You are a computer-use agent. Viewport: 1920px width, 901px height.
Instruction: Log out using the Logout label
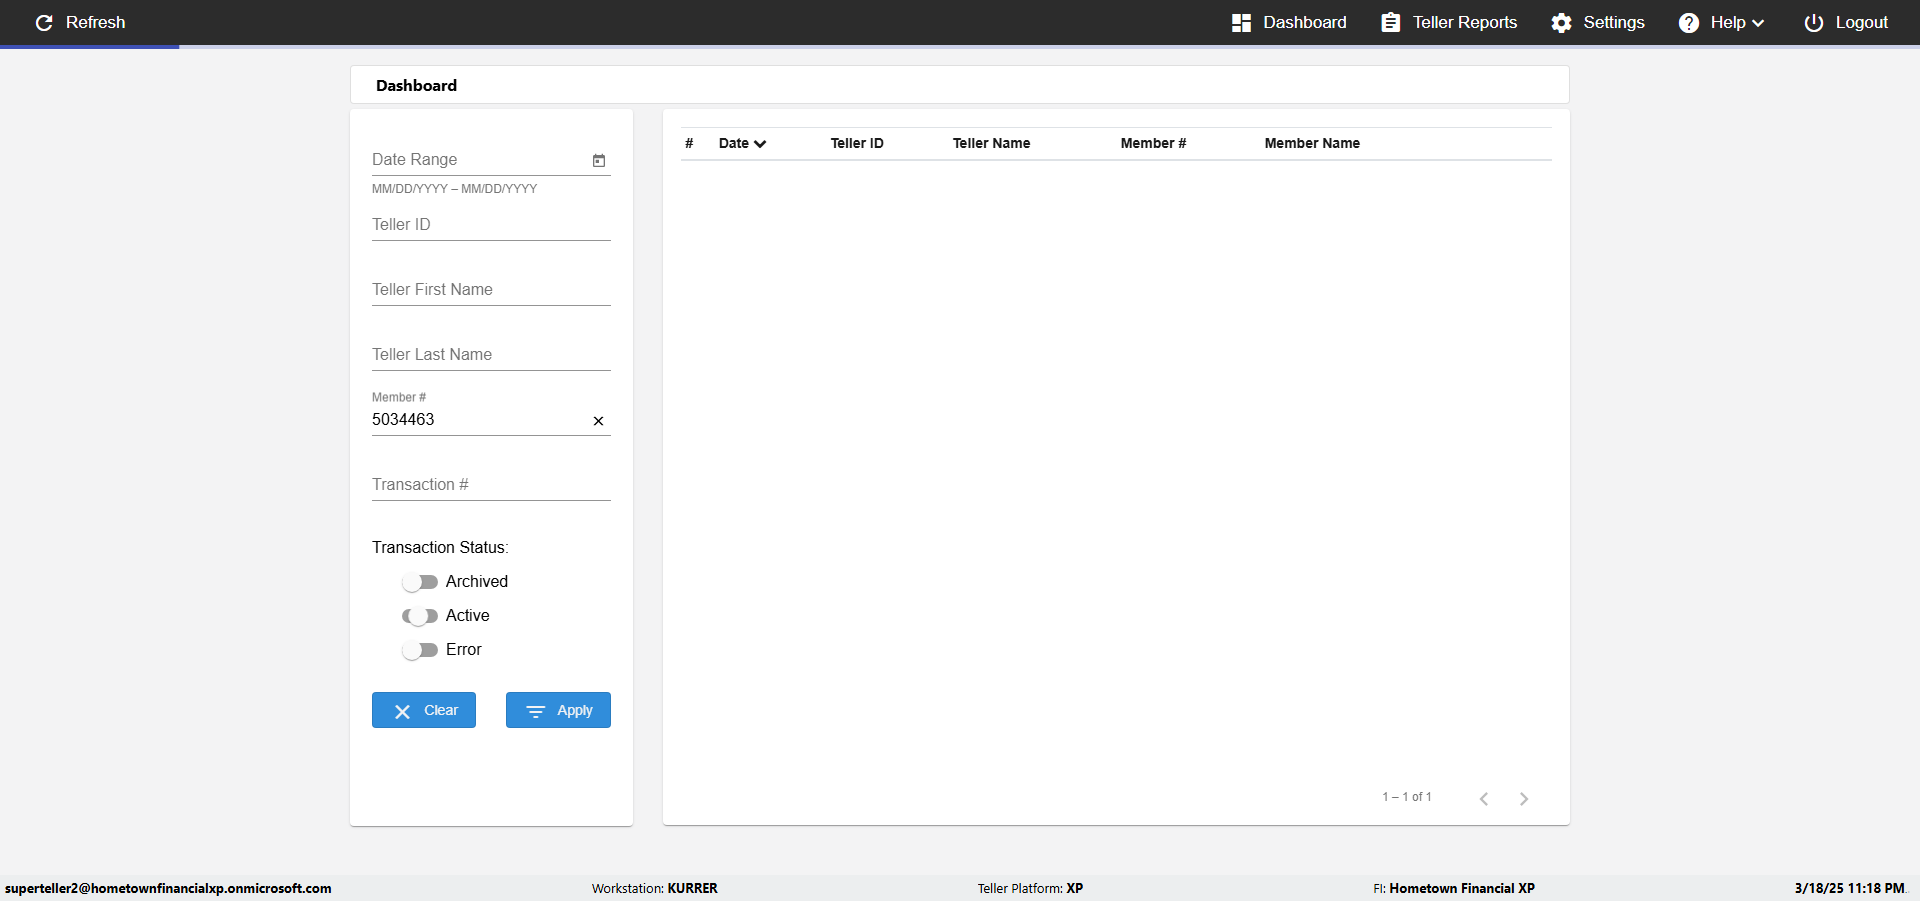click(x=1861, y=22)
